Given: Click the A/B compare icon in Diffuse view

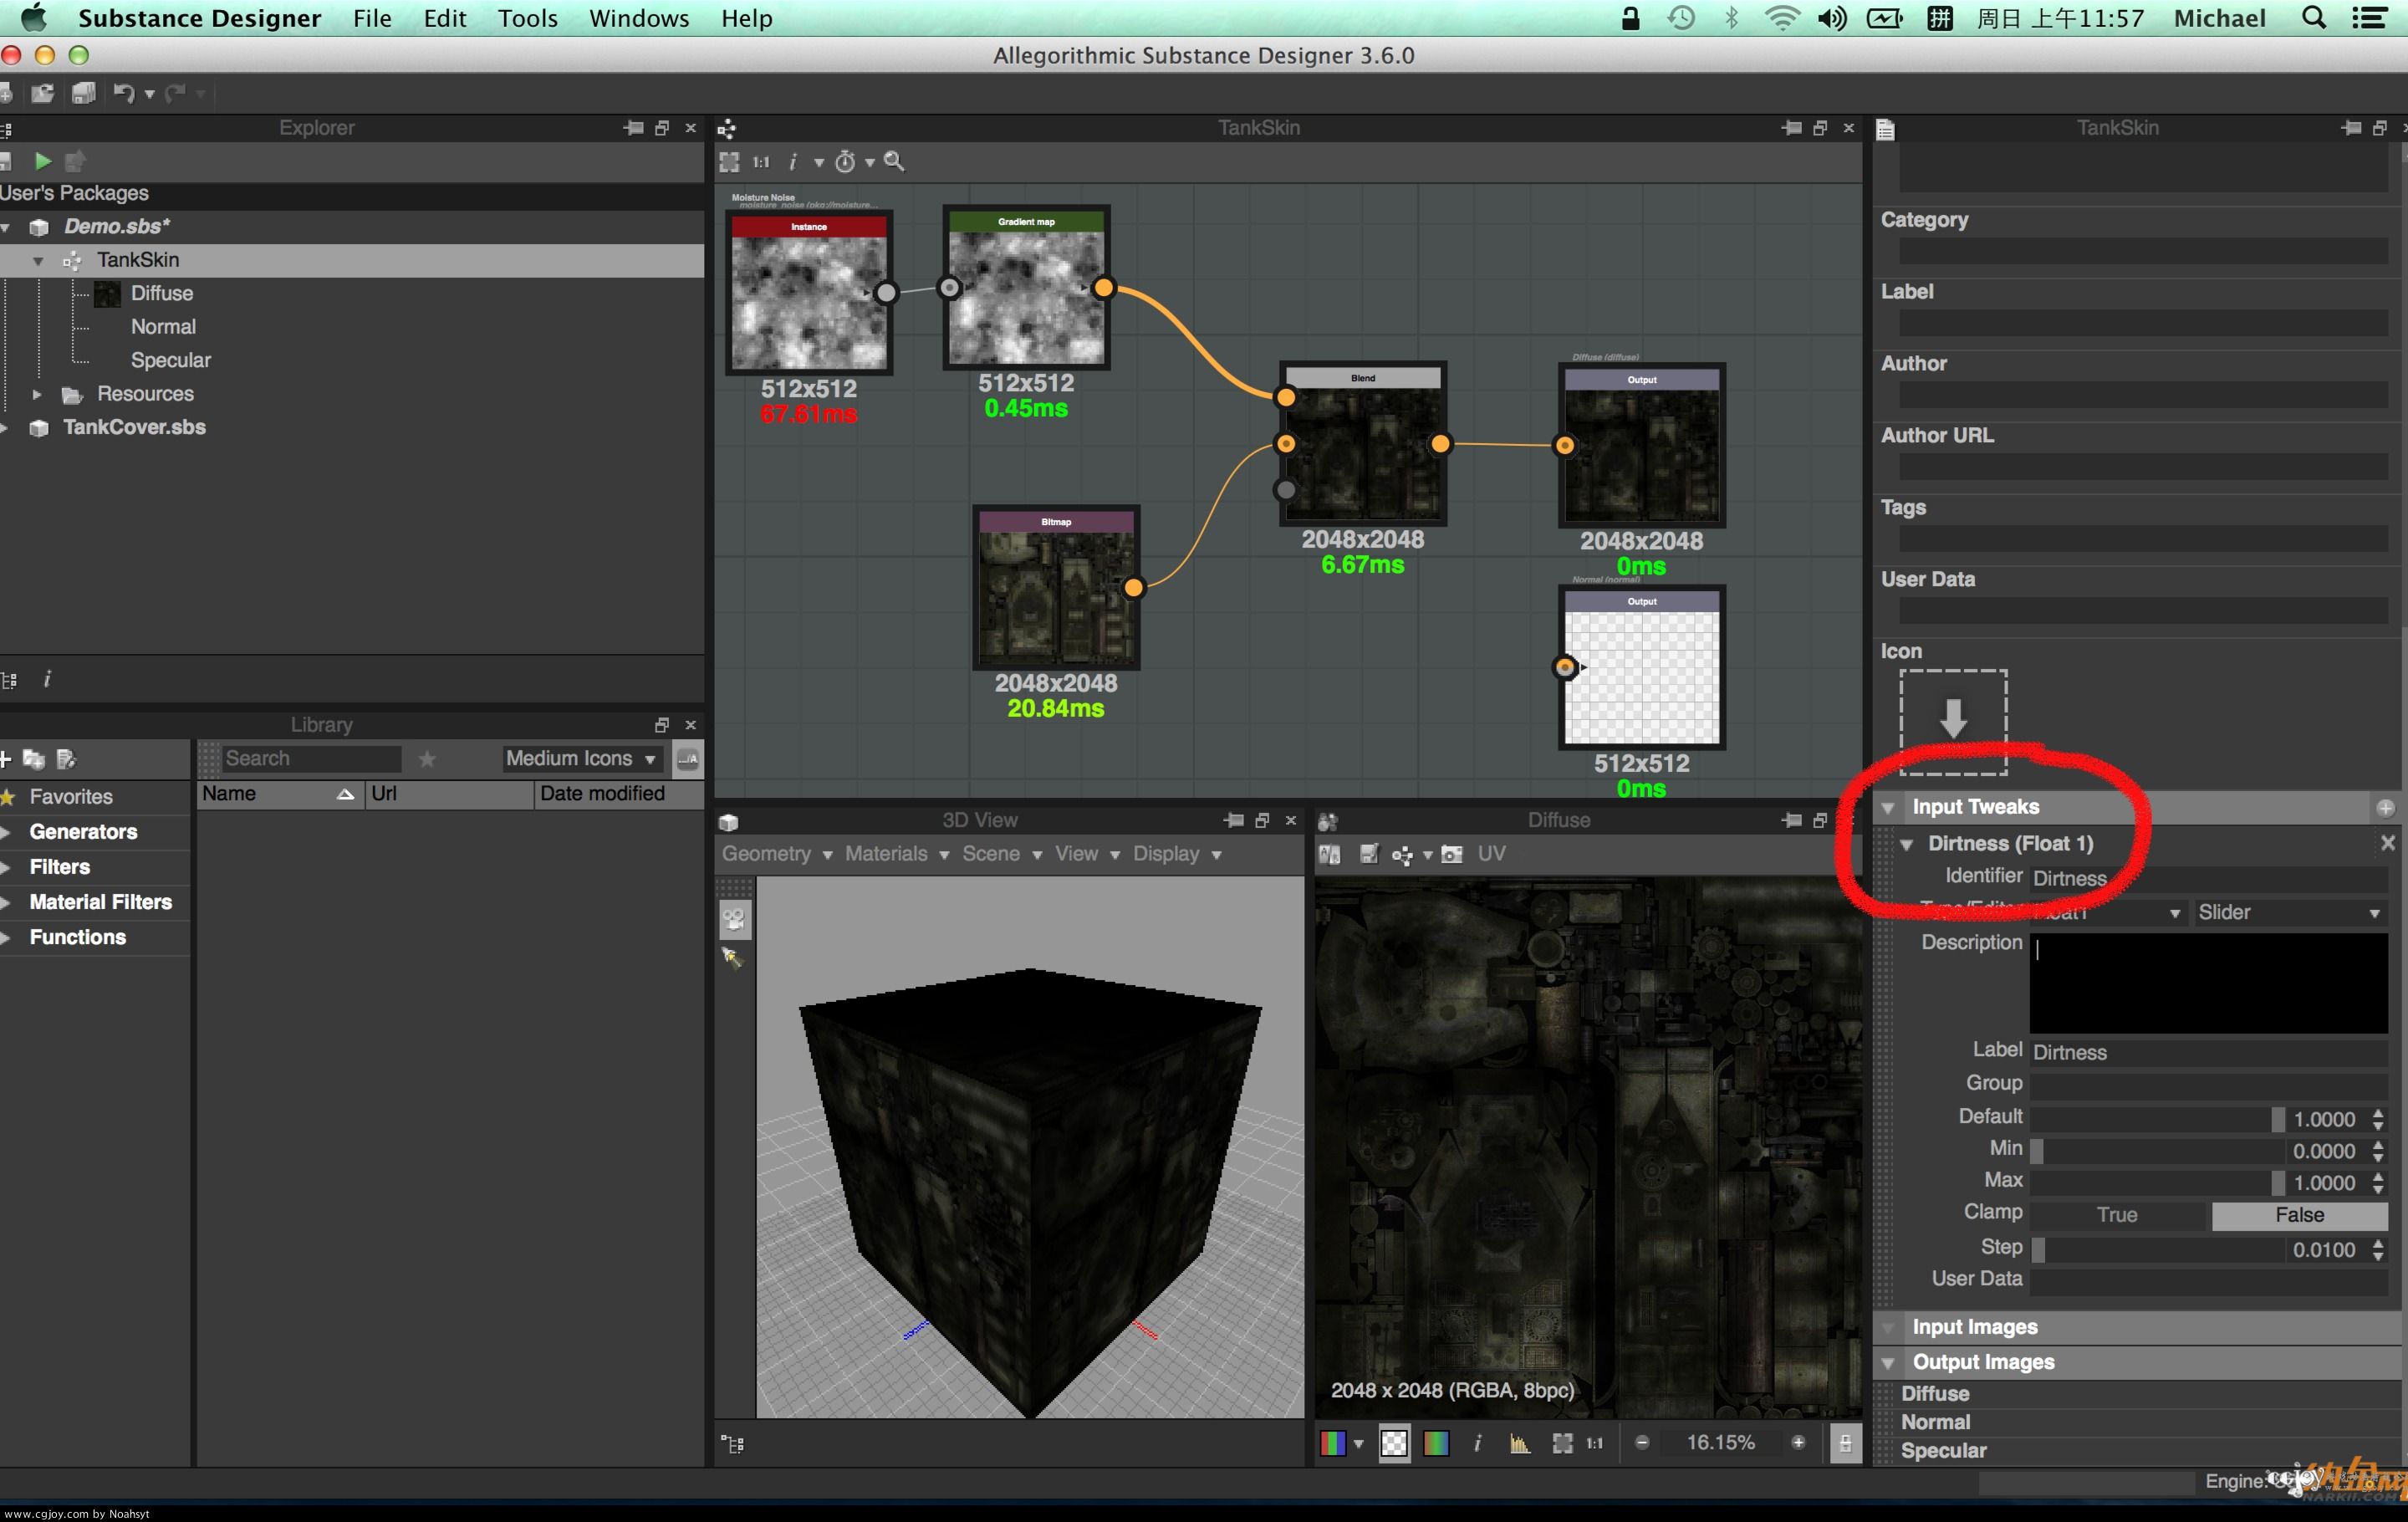Looking at the screenshot, I should point(1330,854).
